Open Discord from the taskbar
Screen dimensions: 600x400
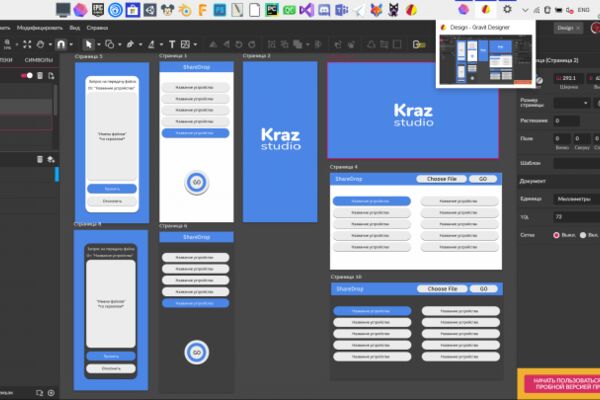324,10
